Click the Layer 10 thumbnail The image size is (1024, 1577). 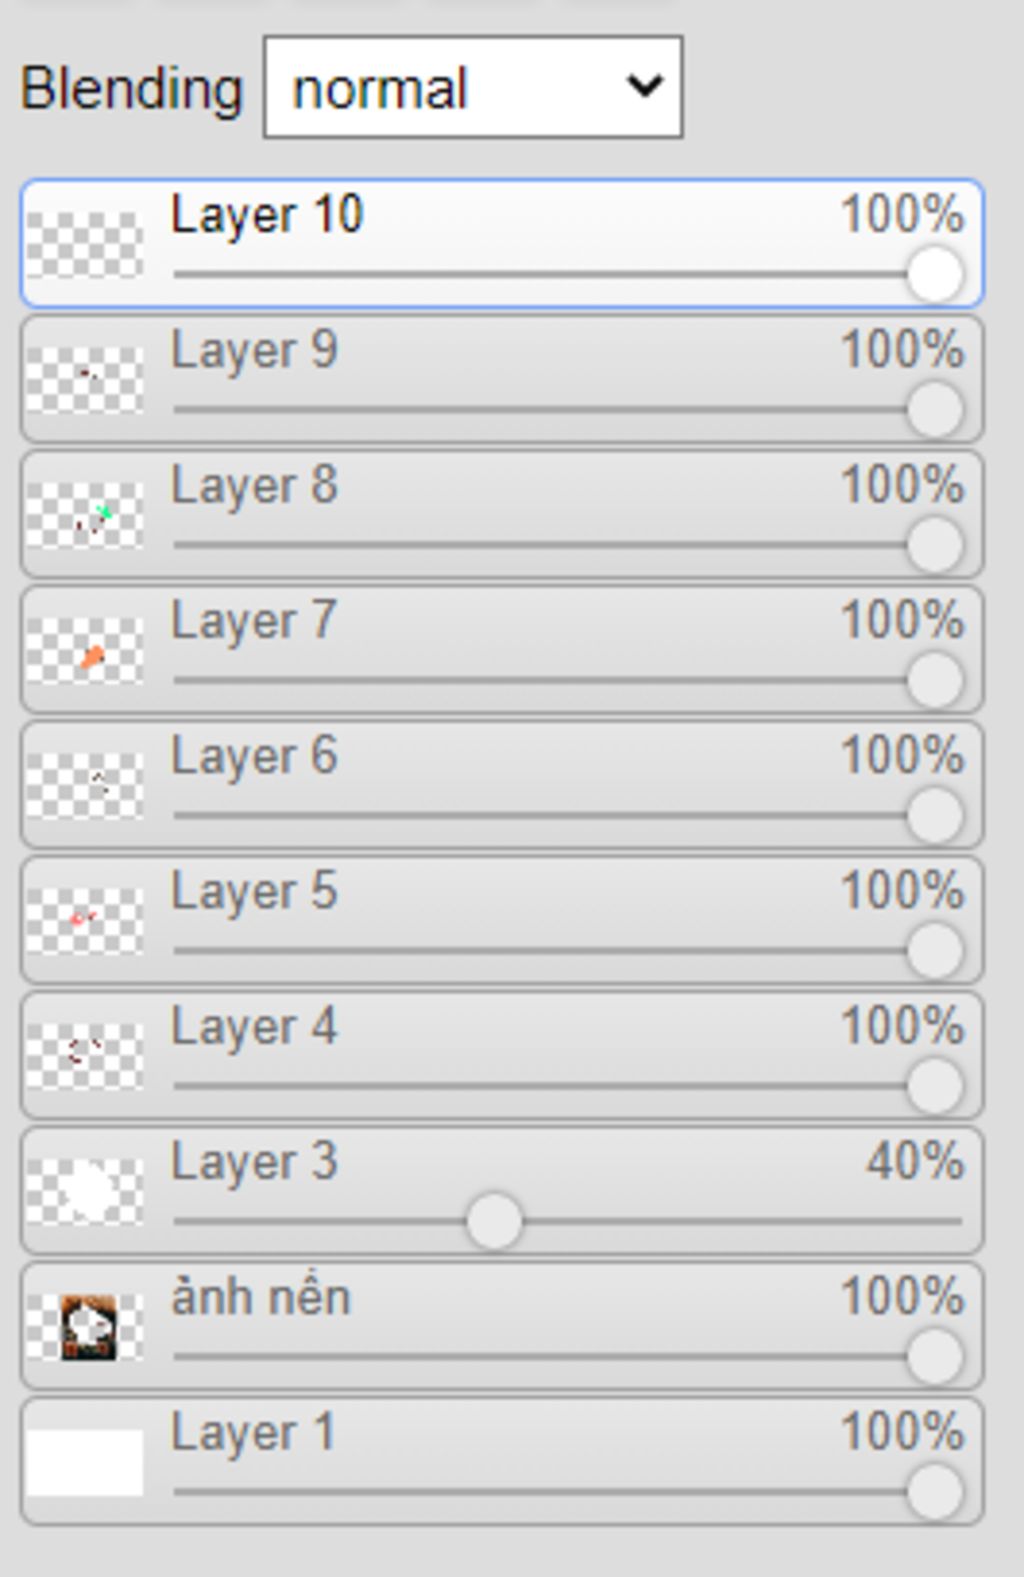pyautogui.click(x=84, y=244)
